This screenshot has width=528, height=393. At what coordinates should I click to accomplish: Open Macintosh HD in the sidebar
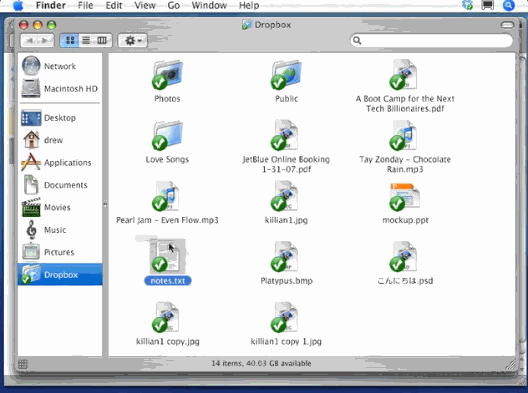60,89
